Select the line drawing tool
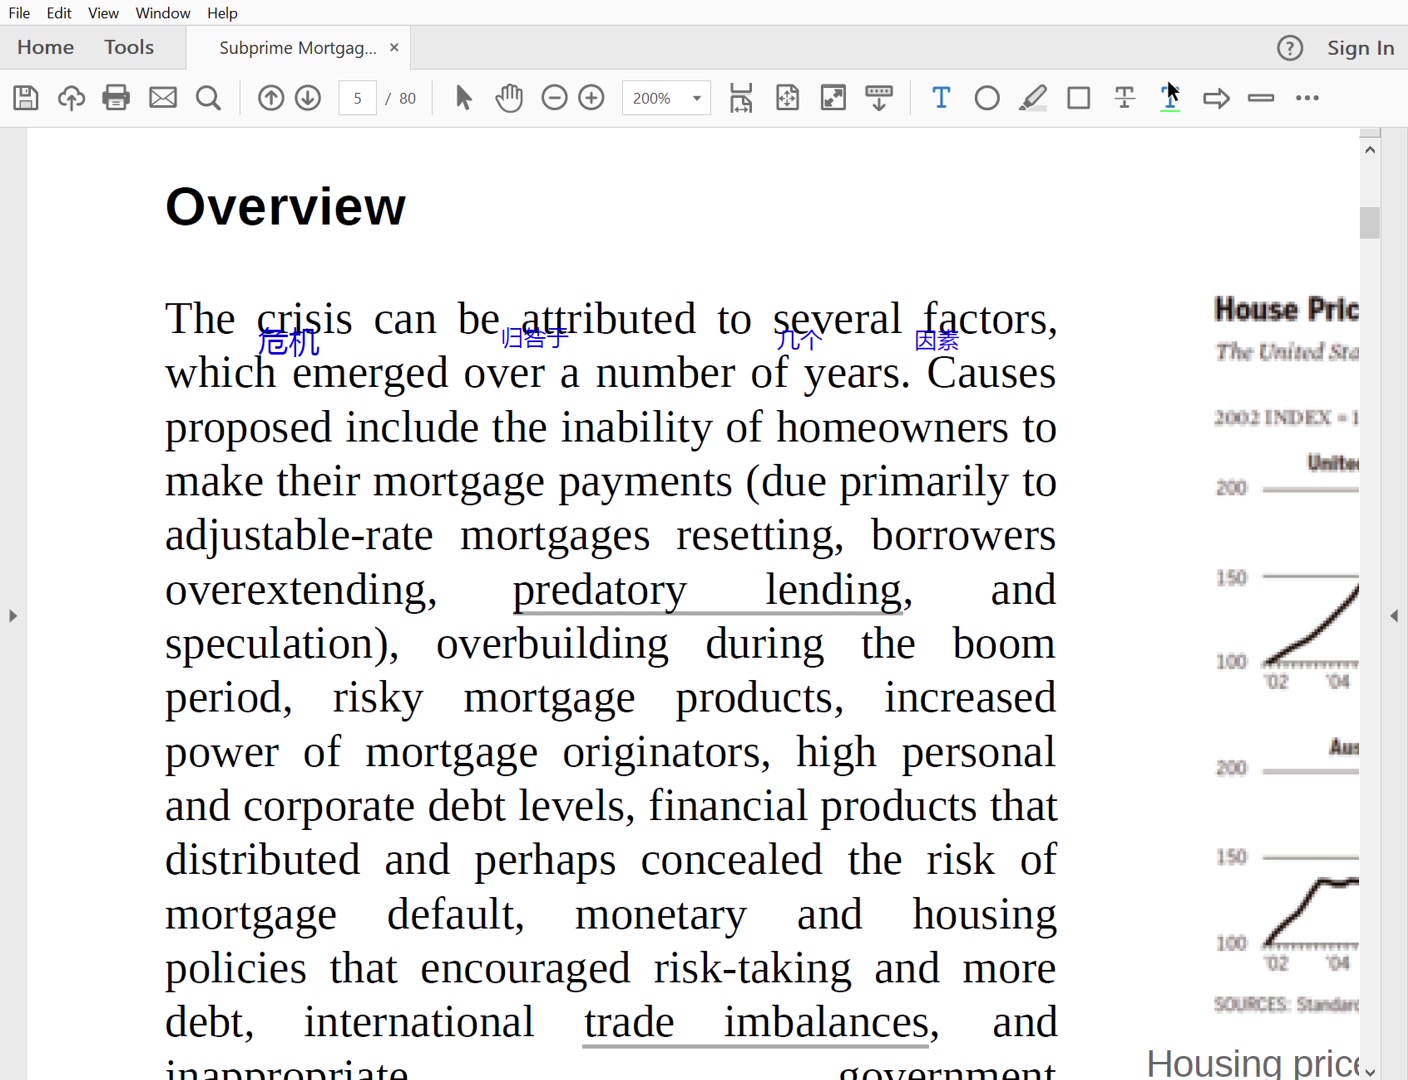This screenshot has height=1080, width=1408. 1262,98
